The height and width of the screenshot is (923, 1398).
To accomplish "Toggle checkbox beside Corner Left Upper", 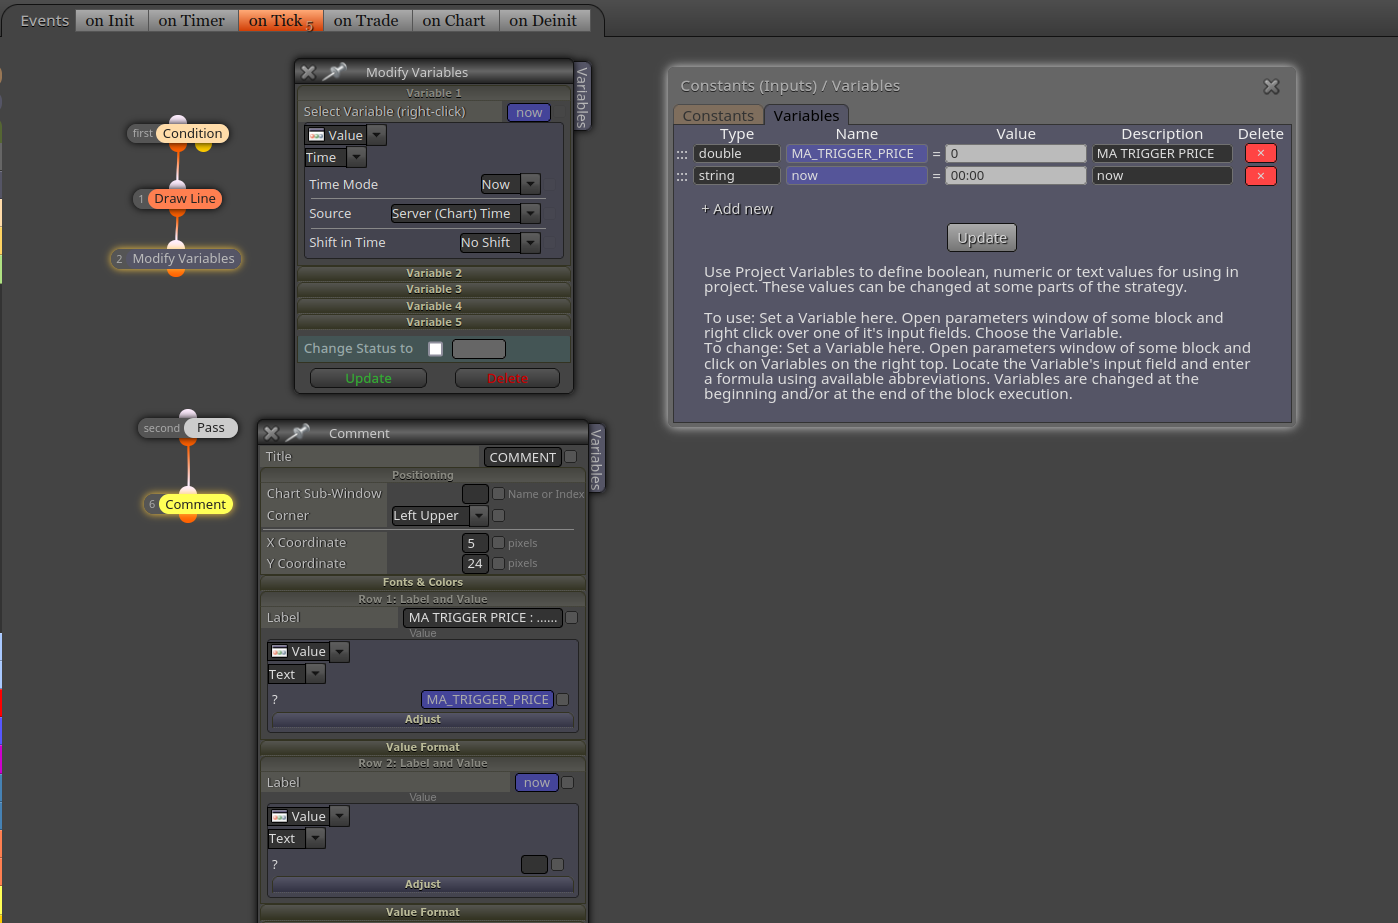I will pos(498,515).
